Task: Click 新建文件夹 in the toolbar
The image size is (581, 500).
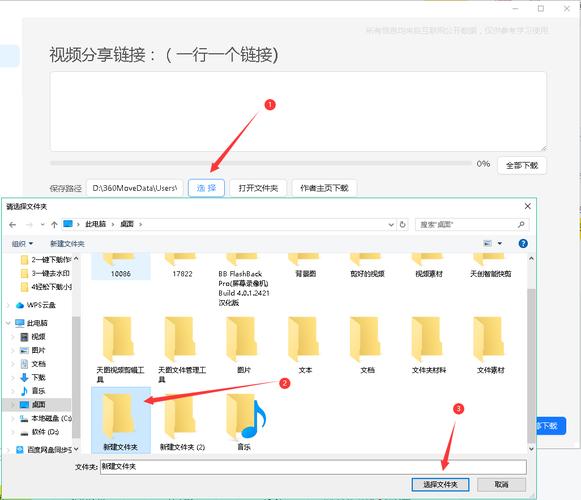Action: [x=67, y=244]
